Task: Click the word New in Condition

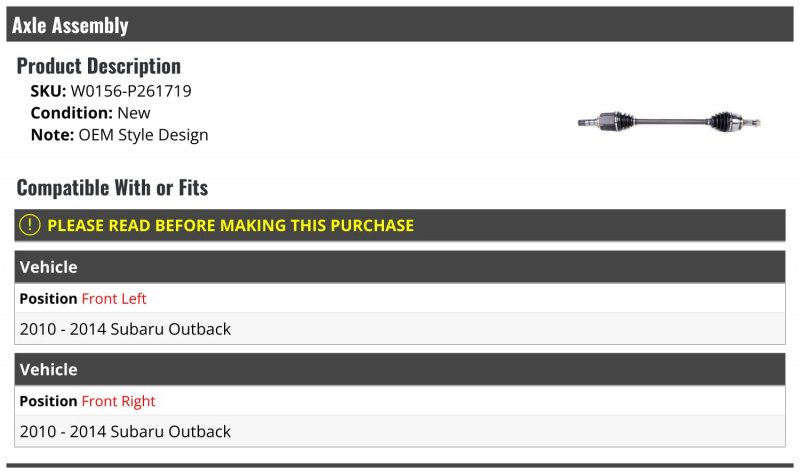Action: pyautogui.click(x=134, y=113)
